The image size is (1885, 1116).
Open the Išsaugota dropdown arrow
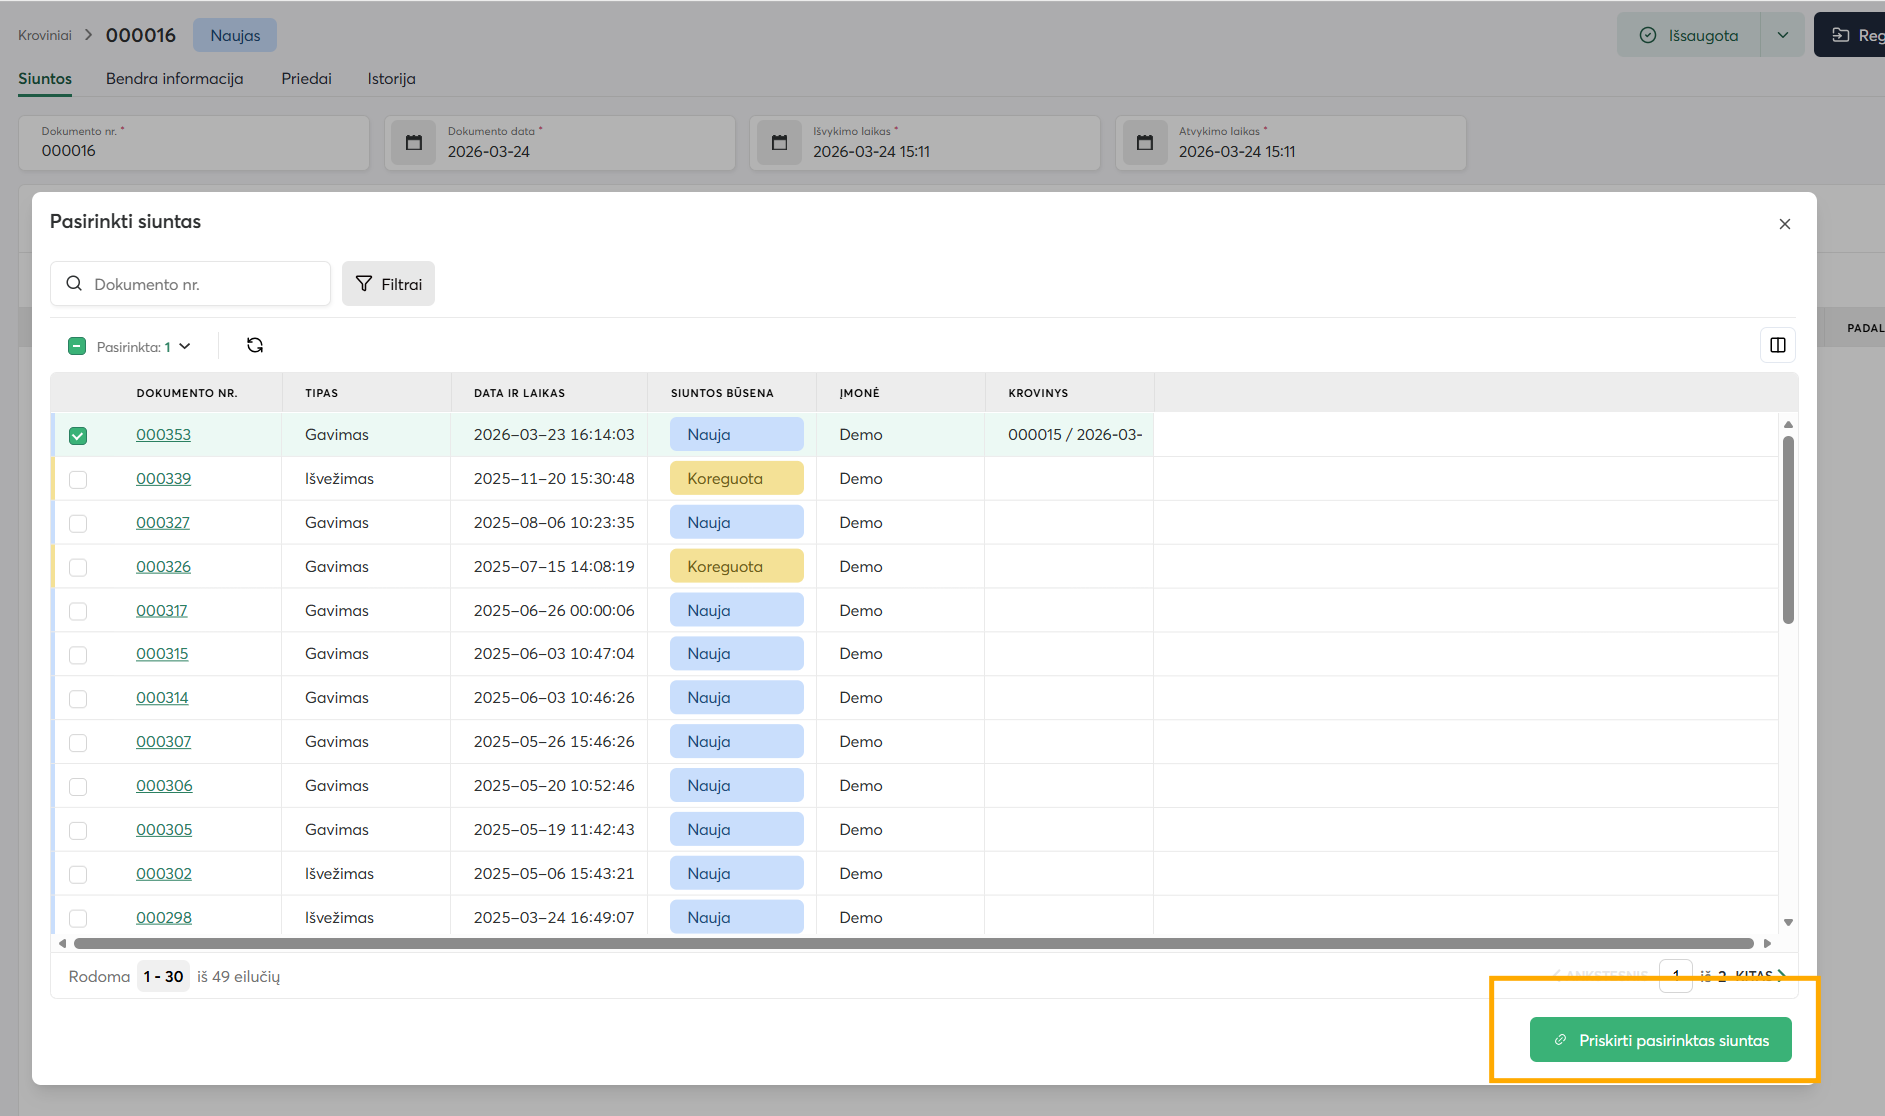pyautogui.click(x=1782, y=35)
